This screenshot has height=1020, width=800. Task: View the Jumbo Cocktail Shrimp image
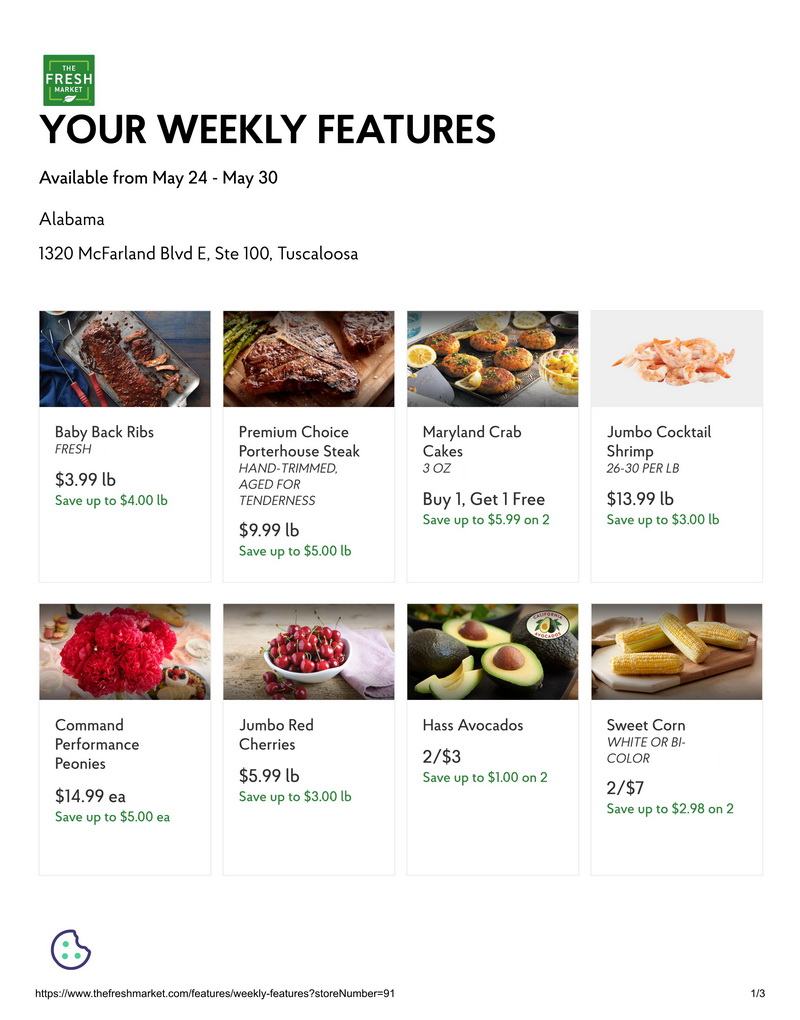click(676, 358)
